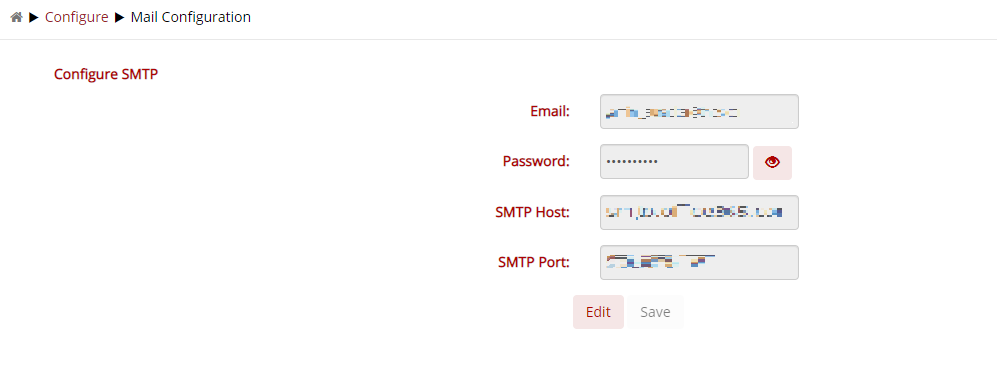Click the arrow separator before Mail Configuration

pyautogui.click(x=120, y=18)
